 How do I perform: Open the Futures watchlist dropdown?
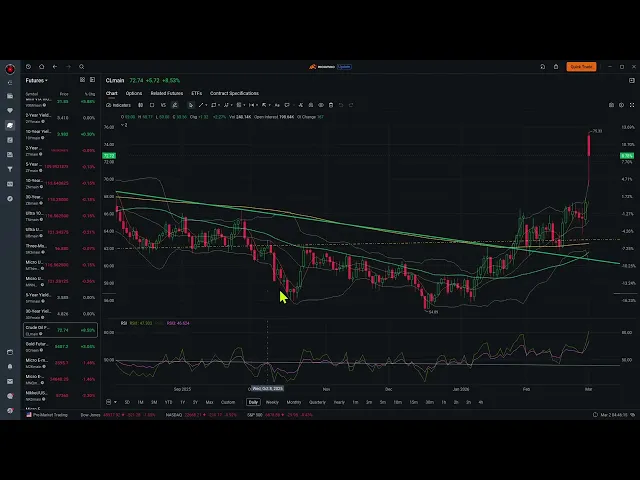tap(37, 80)
